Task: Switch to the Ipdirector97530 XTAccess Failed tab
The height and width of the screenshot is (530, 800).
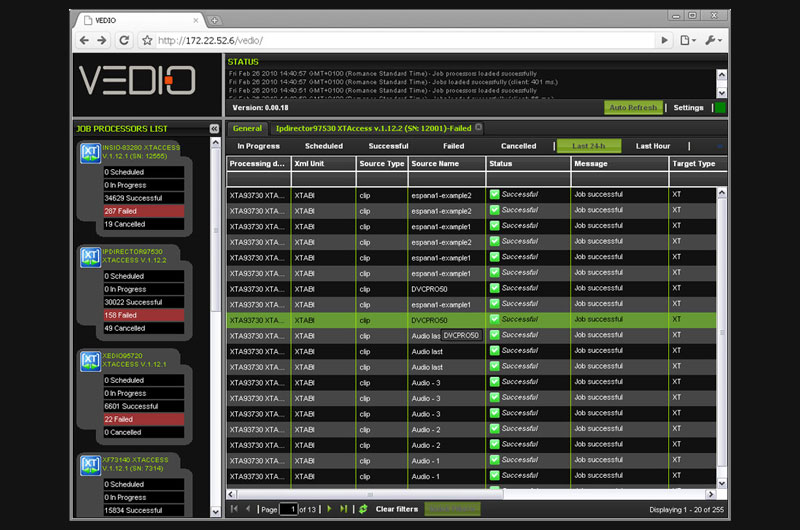Action: 373,129
